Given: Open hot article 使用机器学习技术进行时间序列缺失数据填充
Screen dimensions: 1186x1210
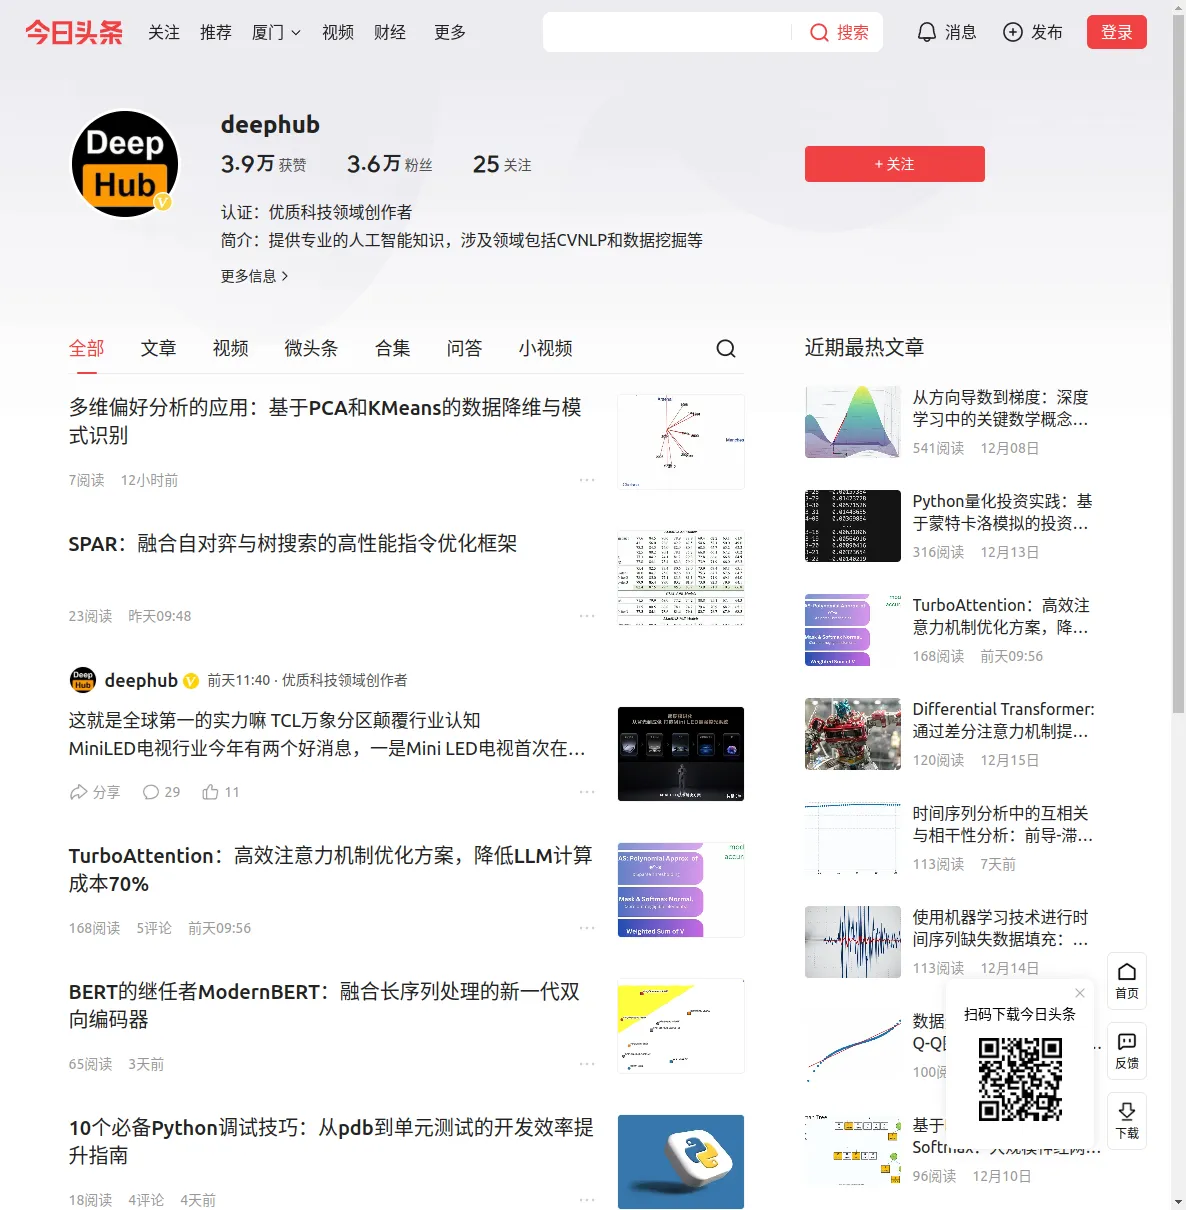Looking at the screenshot, I should (1001, 928).
